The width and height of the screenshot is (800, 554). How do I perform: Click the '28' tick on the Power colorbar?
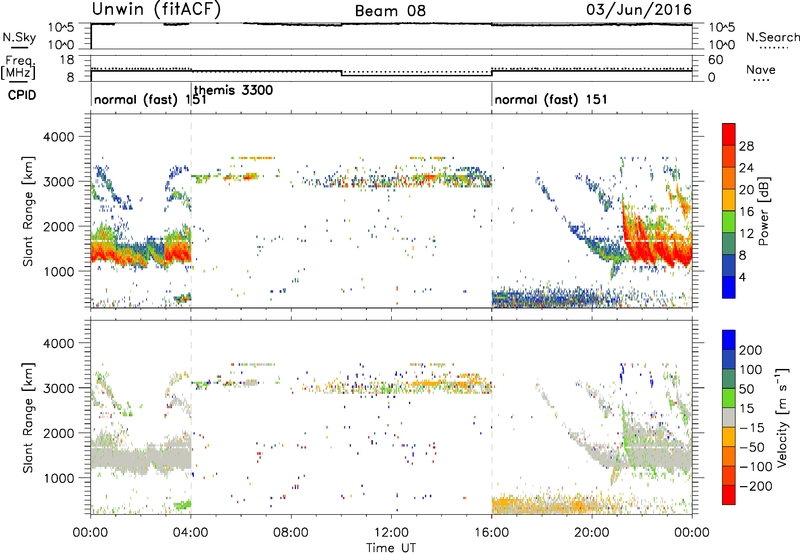point(746,146)
